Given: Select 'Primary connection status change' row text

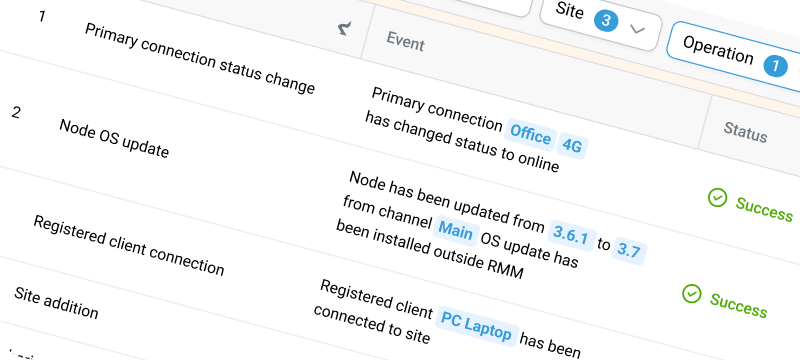Looking at the screenshot, I should (x=199, y=59).
